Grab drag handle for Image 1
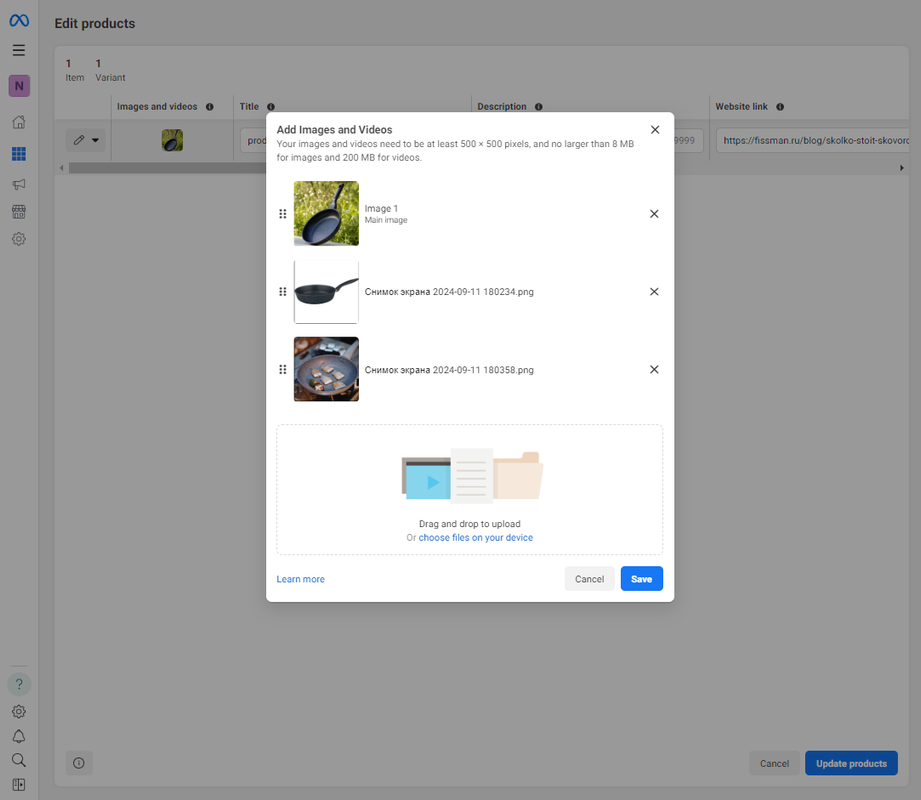The height and width of the screenshot is (800, 921). pyautogui.click(x=283, y=214)
